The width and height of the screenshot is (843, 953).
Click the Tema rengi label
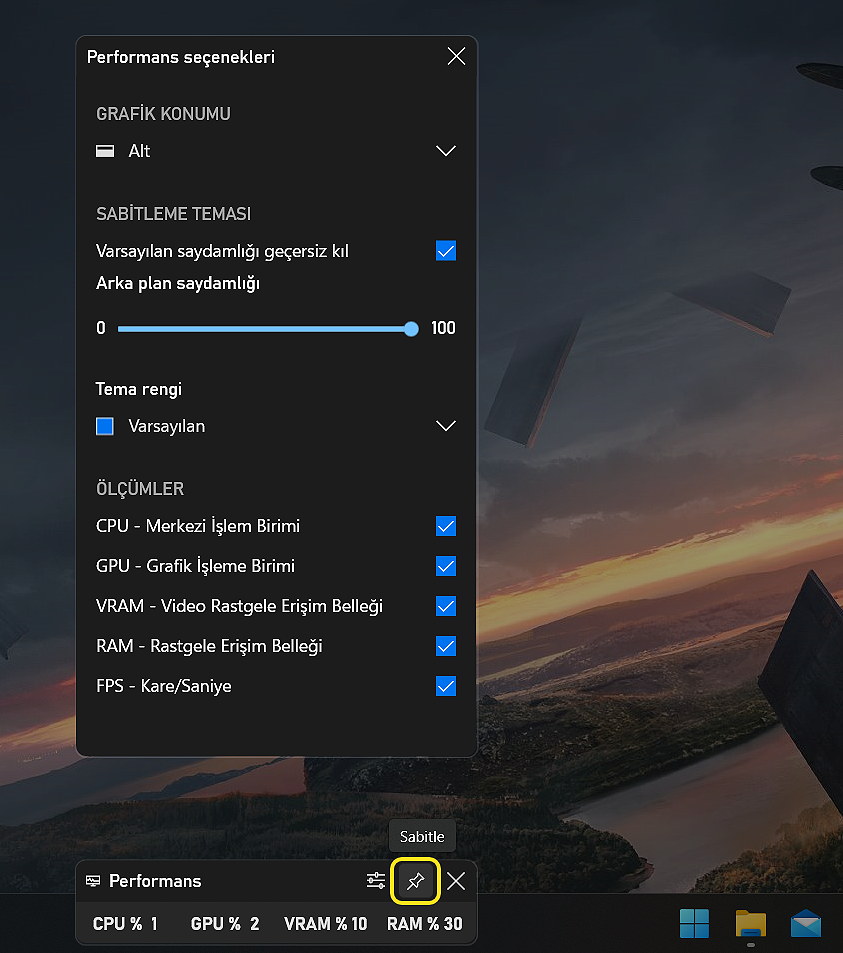pos(139,389)
